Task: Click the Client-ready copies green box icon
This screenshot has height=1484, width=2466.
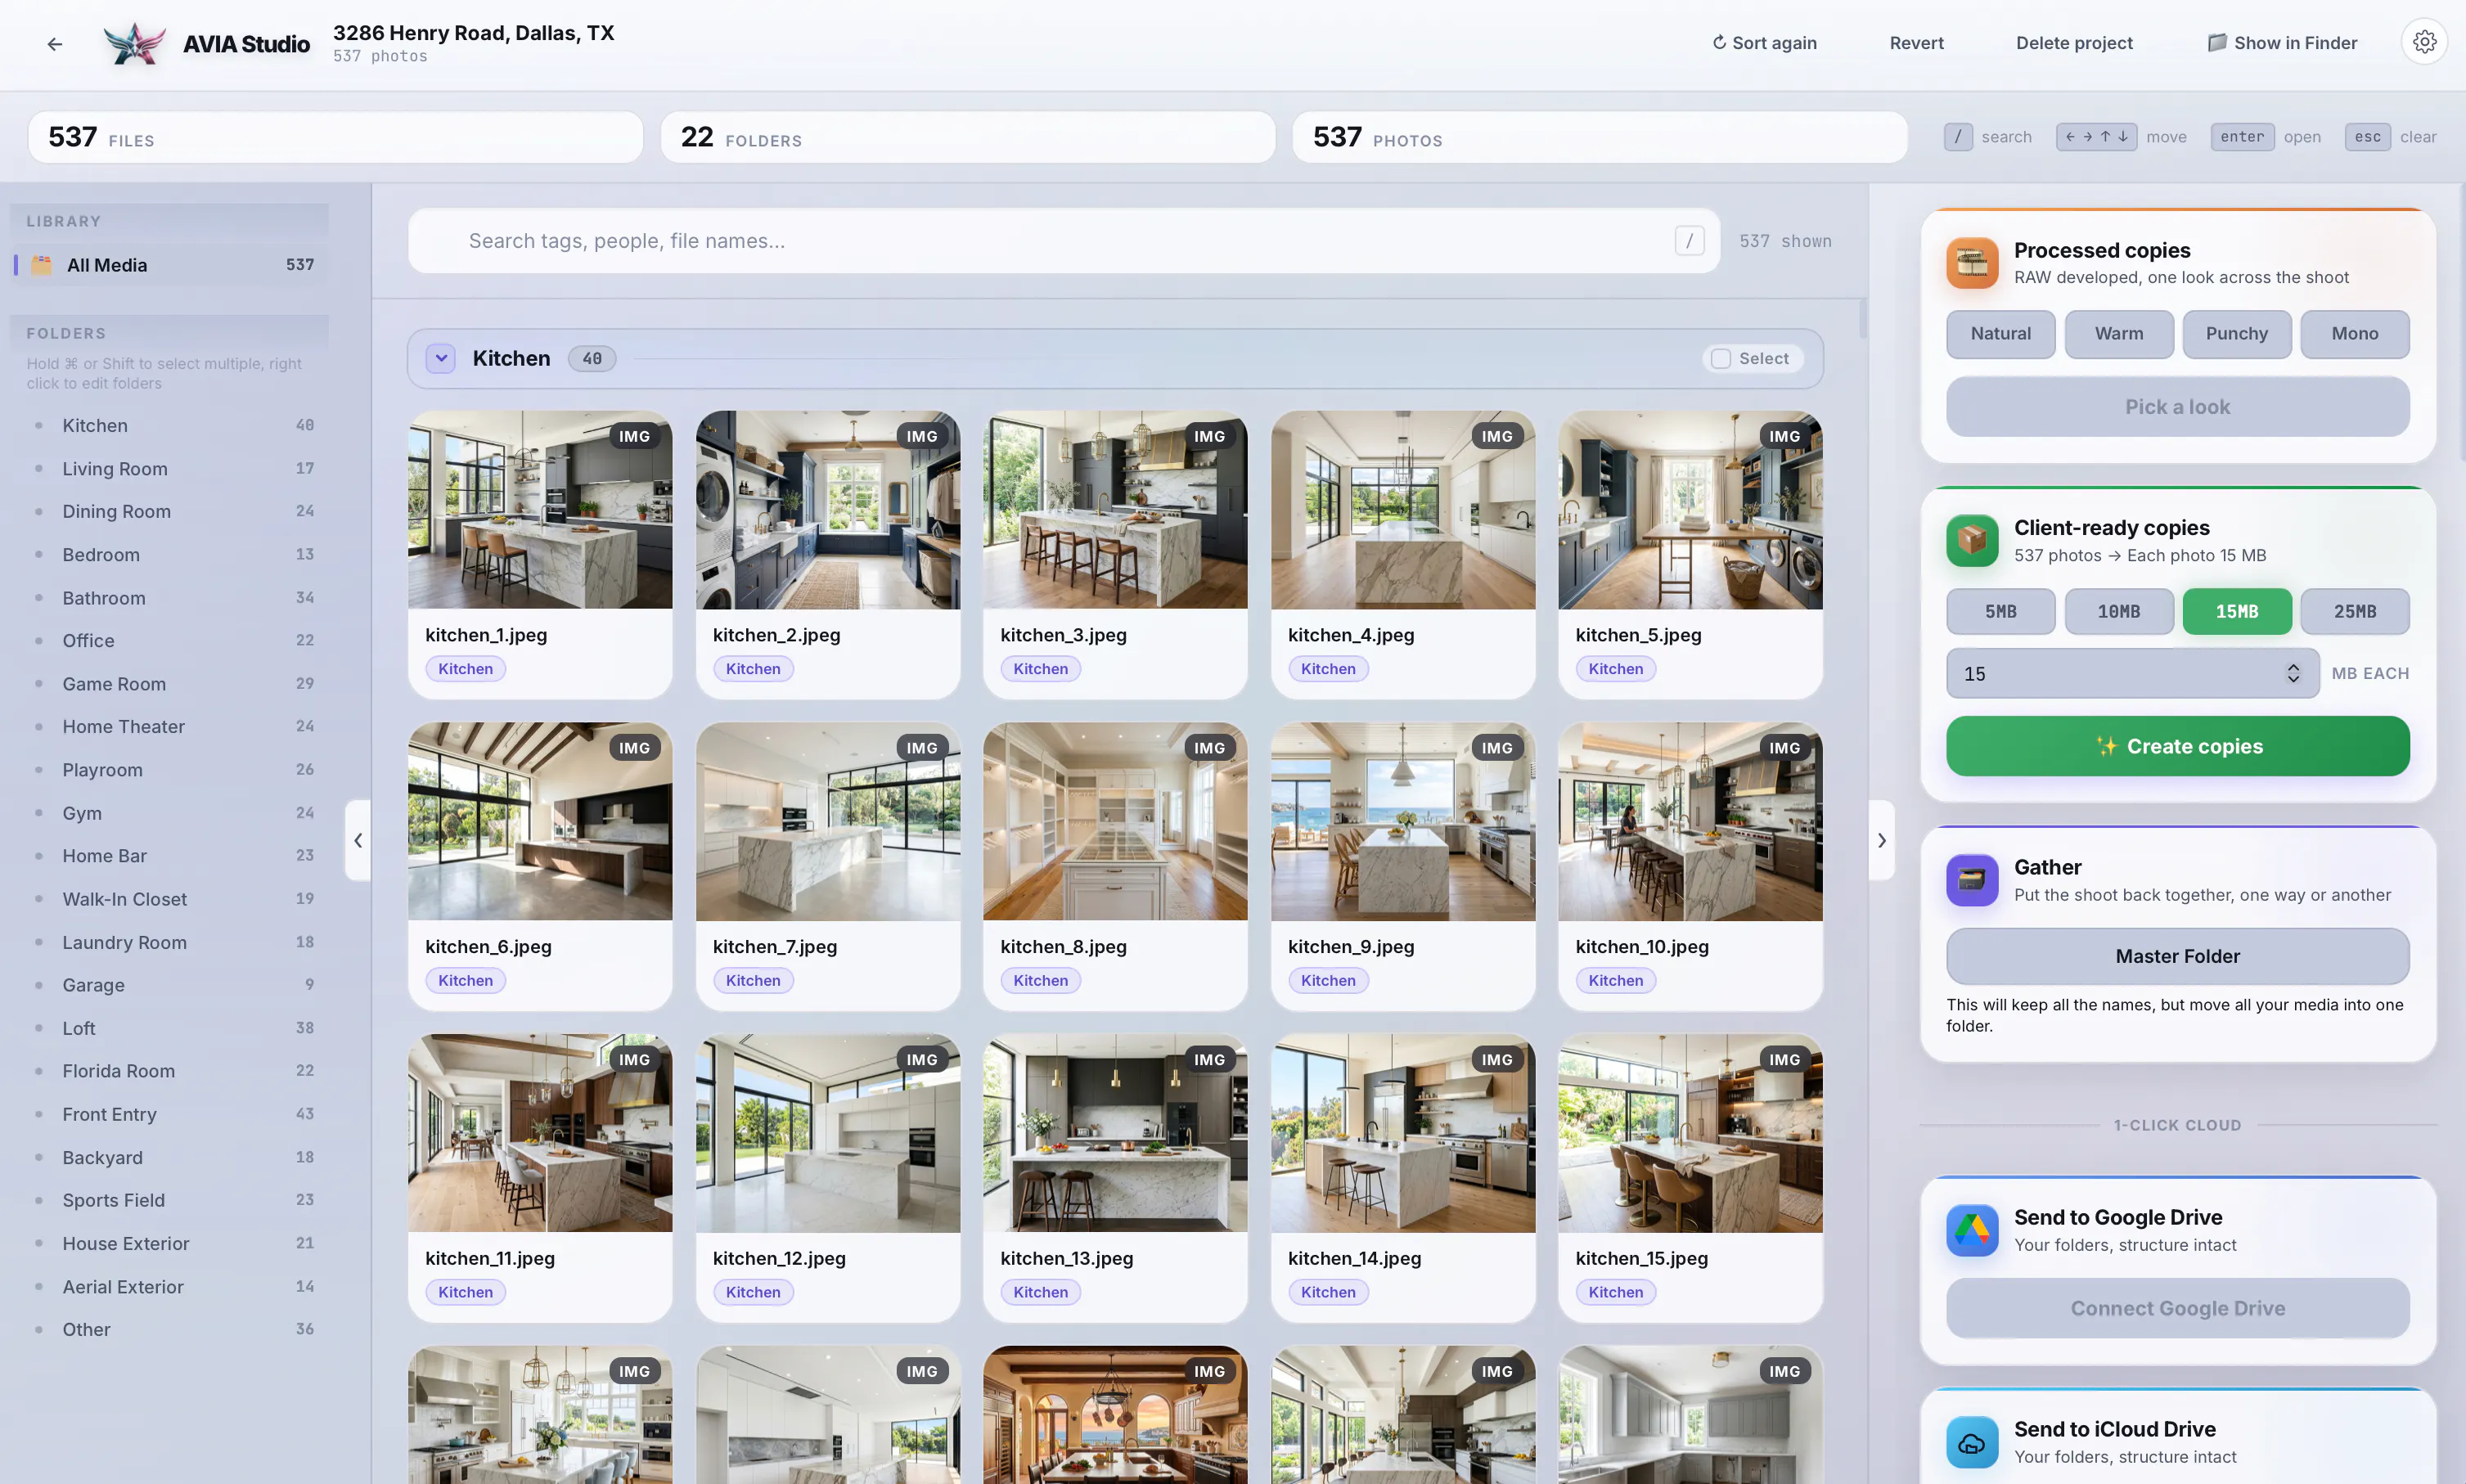Action: tap(1972, 541)
